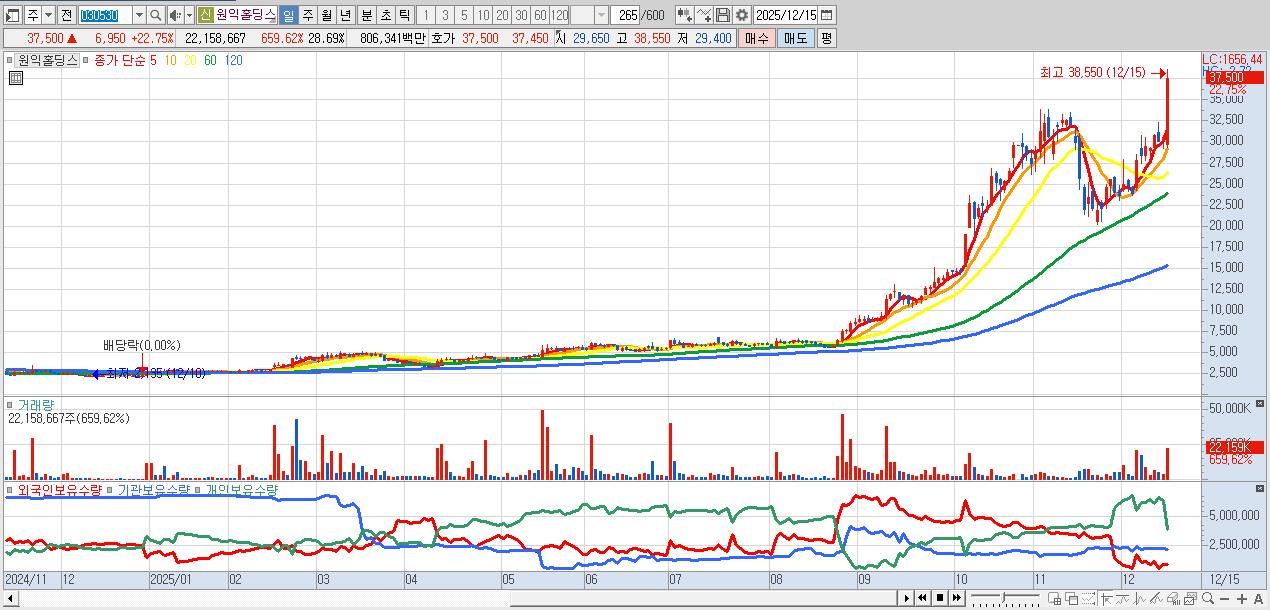The height and width of the screenshot is (610, 1270).
Task: Click the 원익홀딩스 stock name in toolbar
Action: 246,15
